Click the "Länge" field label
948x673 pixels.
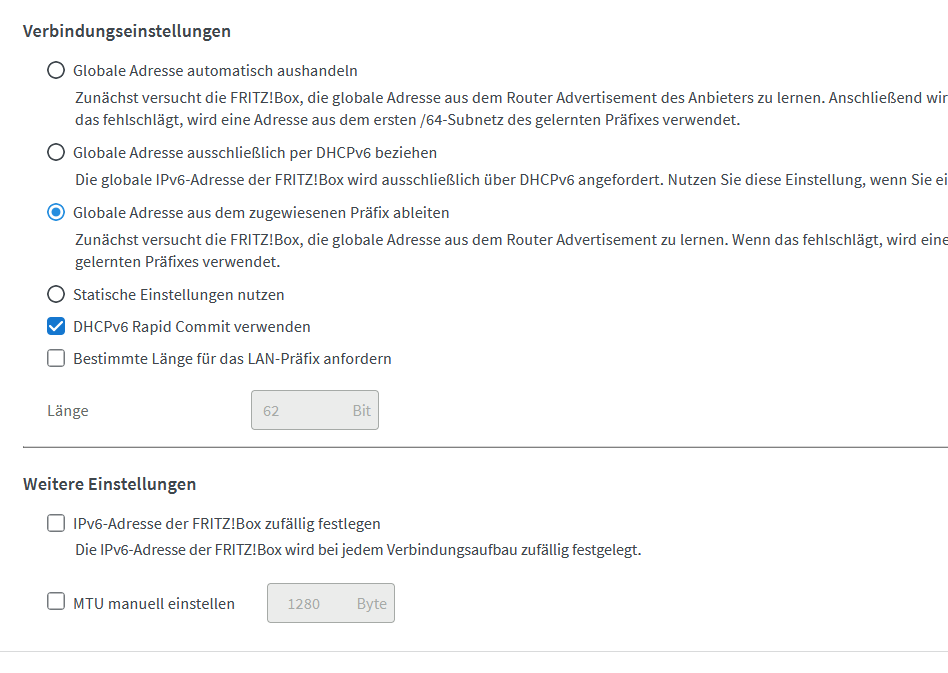(x=68, y=411)
